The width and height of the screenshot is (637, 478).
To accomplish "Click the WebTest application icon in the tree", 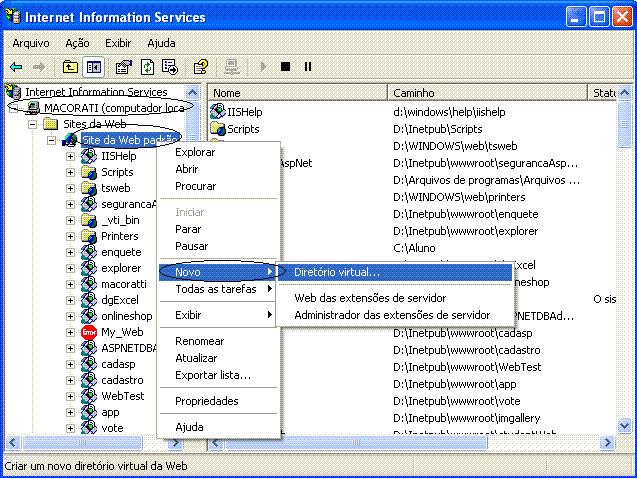I will pyautogui.click(x=89, y=396).
